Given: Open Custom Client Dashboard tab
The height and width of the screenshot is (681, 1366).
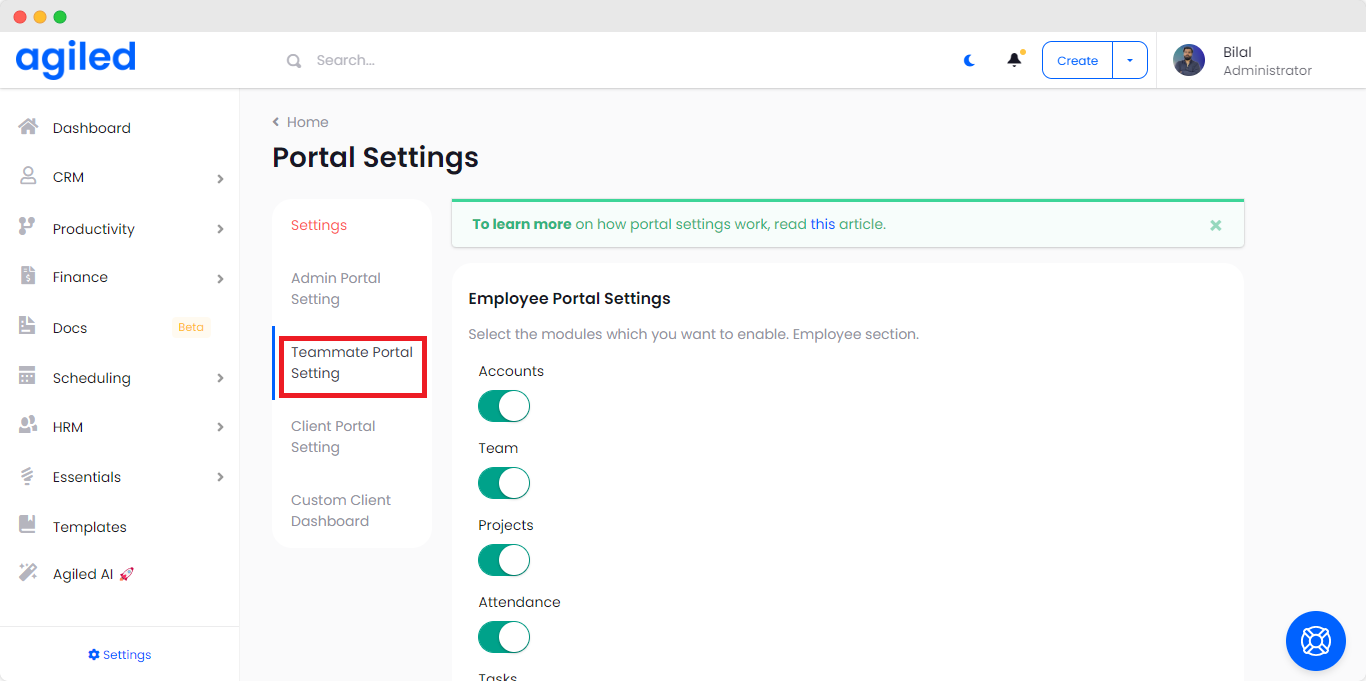Looking at the screenshot, I should (341, 510).
